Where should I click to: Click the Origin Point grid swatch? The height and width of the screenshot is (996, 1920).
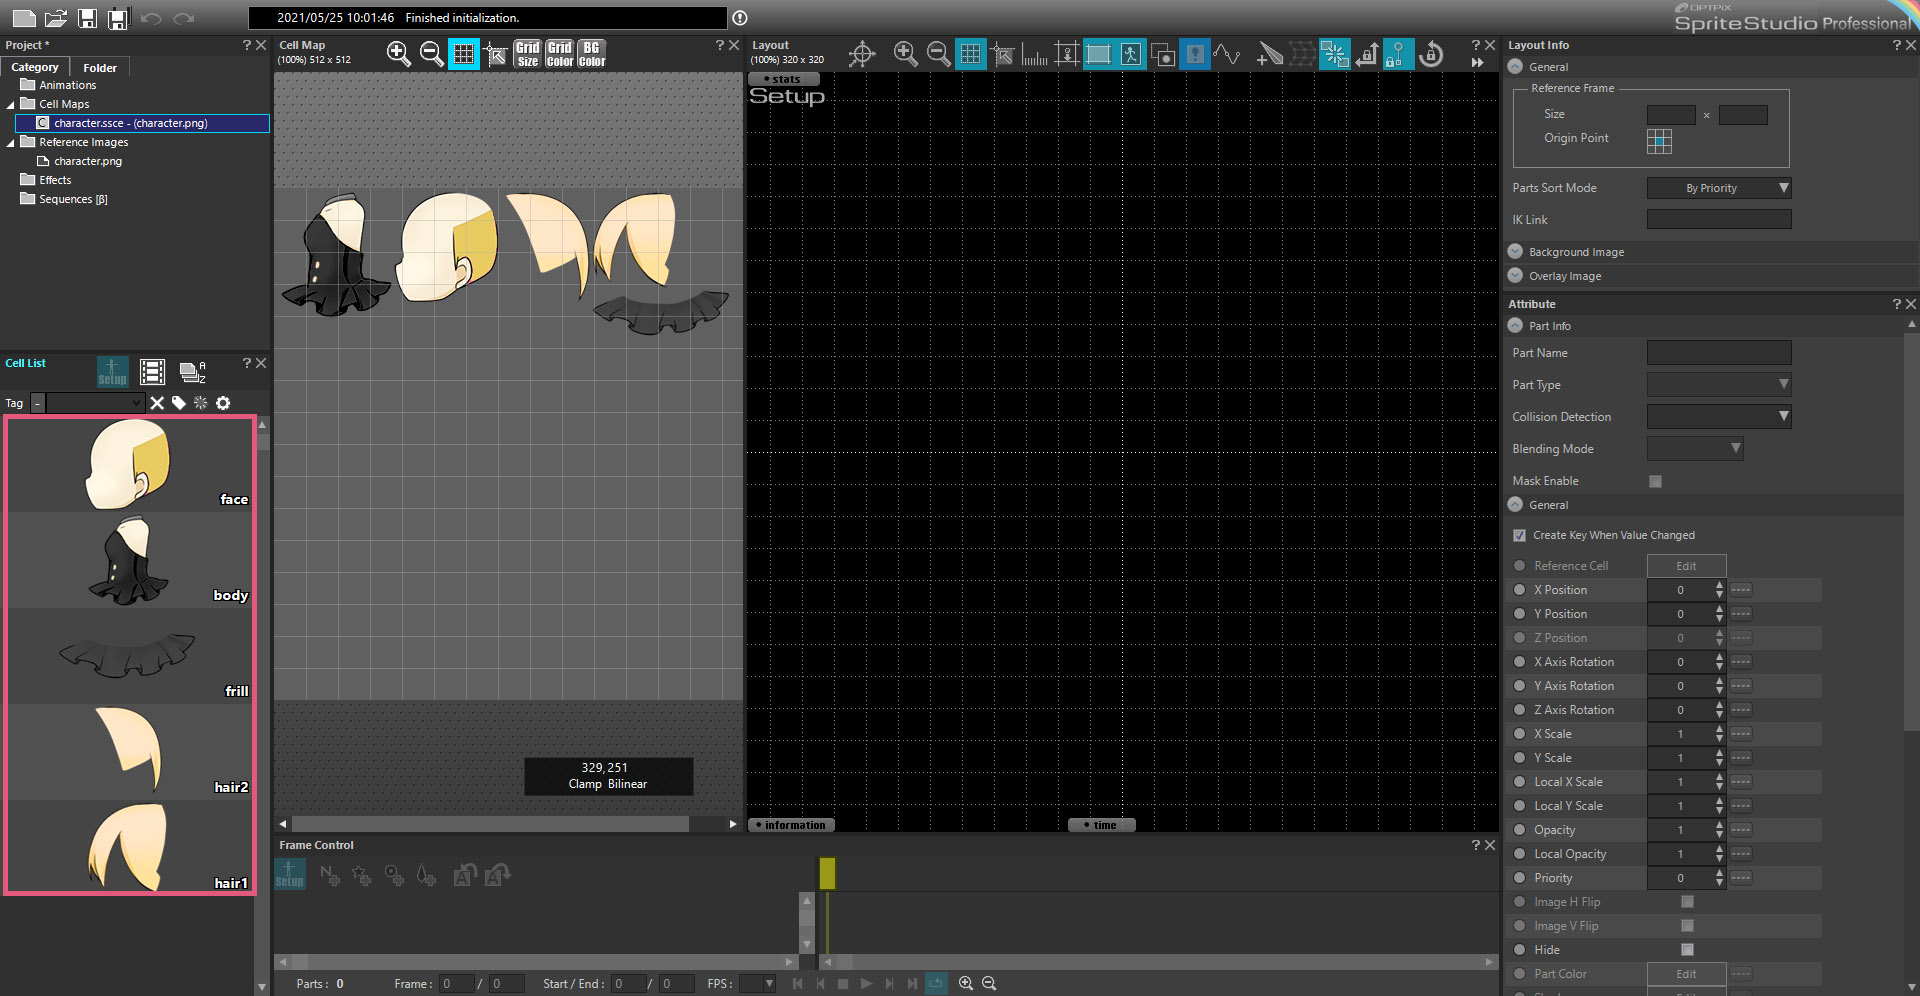pyautogui.click(x=1659, y=141)
